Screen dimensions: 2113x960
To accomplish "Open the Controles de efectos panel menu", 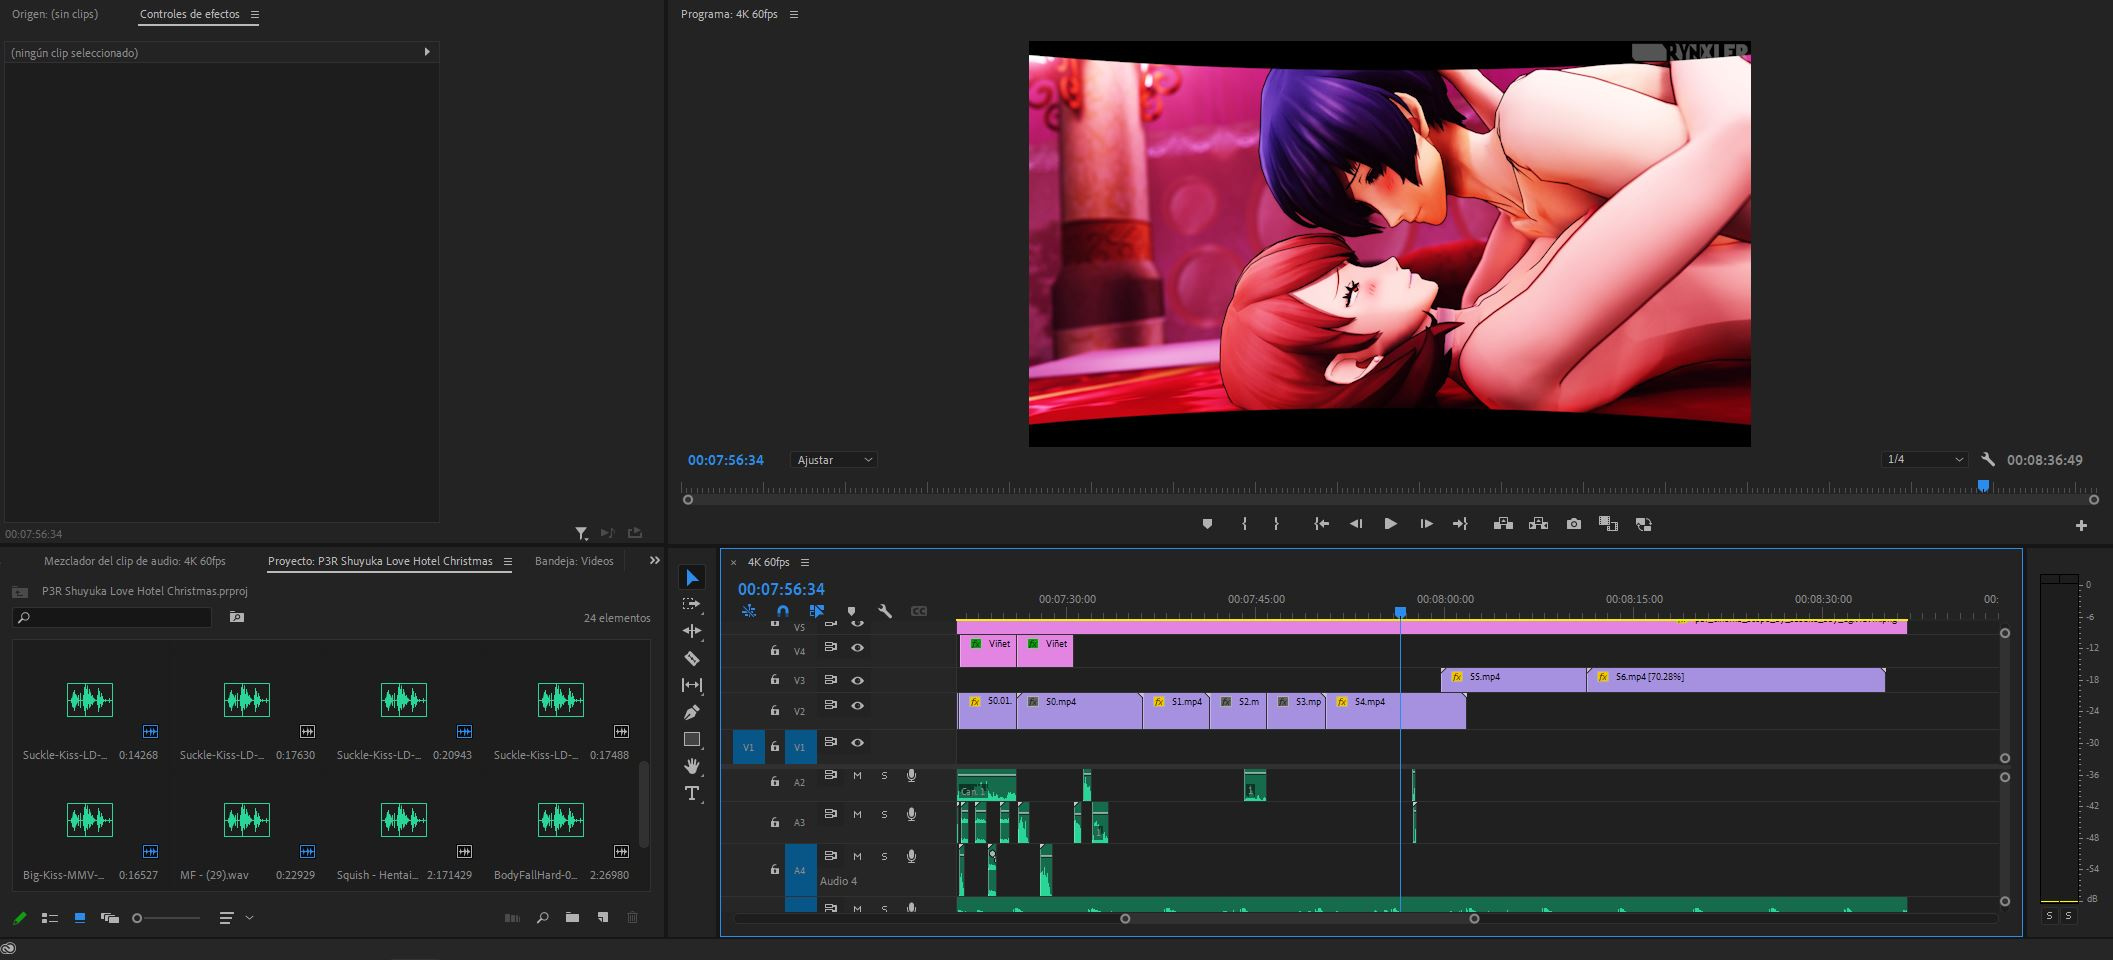I will pyautogui.click(x=255, y=15).
